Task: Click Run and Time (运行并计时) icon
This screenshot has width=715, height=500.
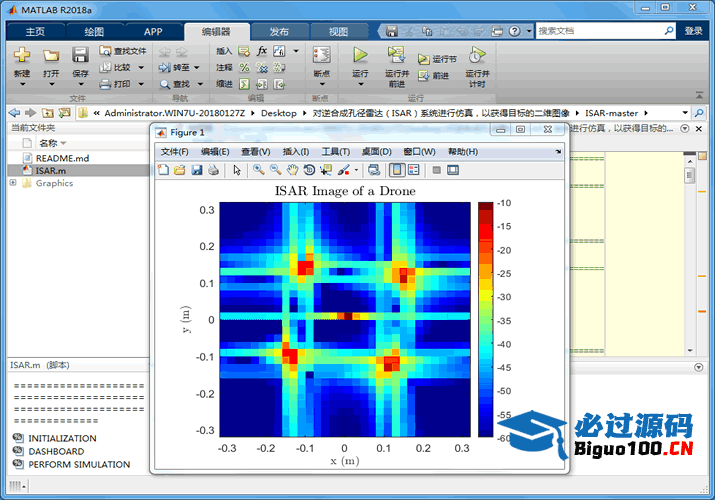Action: pyautogui.click(x=477, y=55)
